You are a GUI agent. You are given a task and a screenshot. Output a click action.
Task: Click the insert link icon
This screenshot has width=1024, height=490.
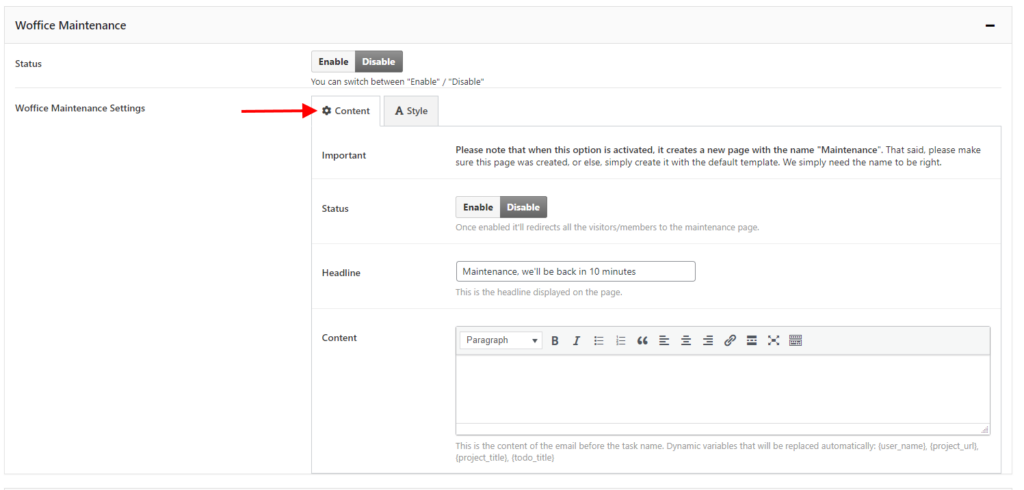pyautogui.click(x=730, y=341)
